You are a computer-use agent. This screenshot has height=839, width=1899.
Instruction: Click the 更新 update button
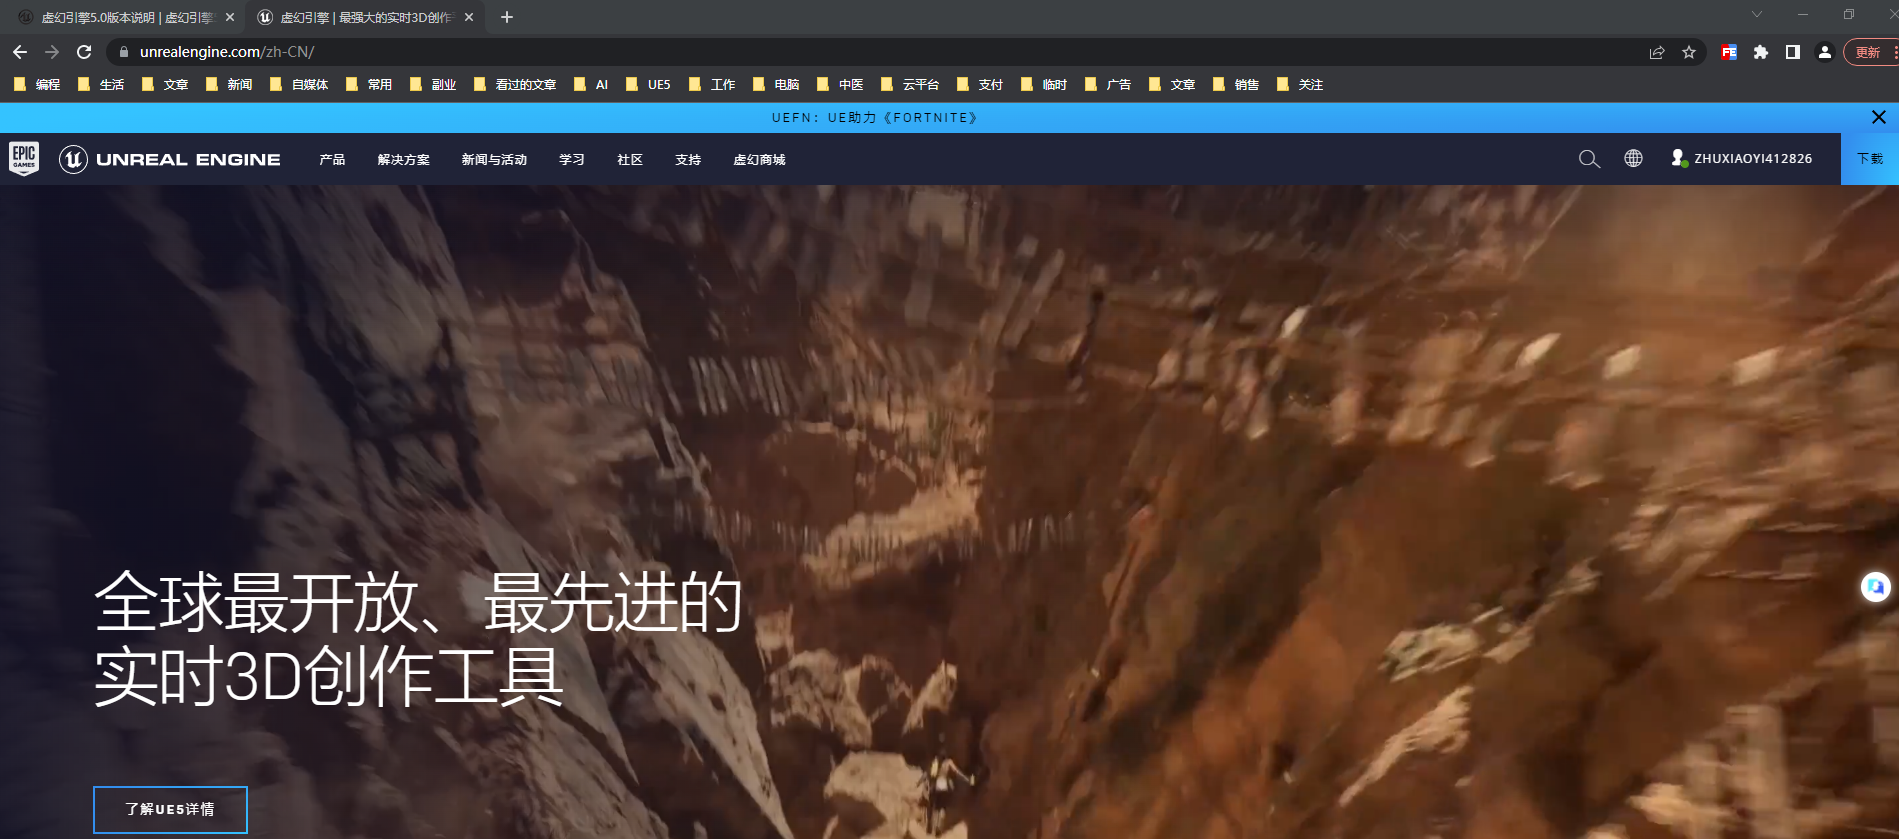1870,52
